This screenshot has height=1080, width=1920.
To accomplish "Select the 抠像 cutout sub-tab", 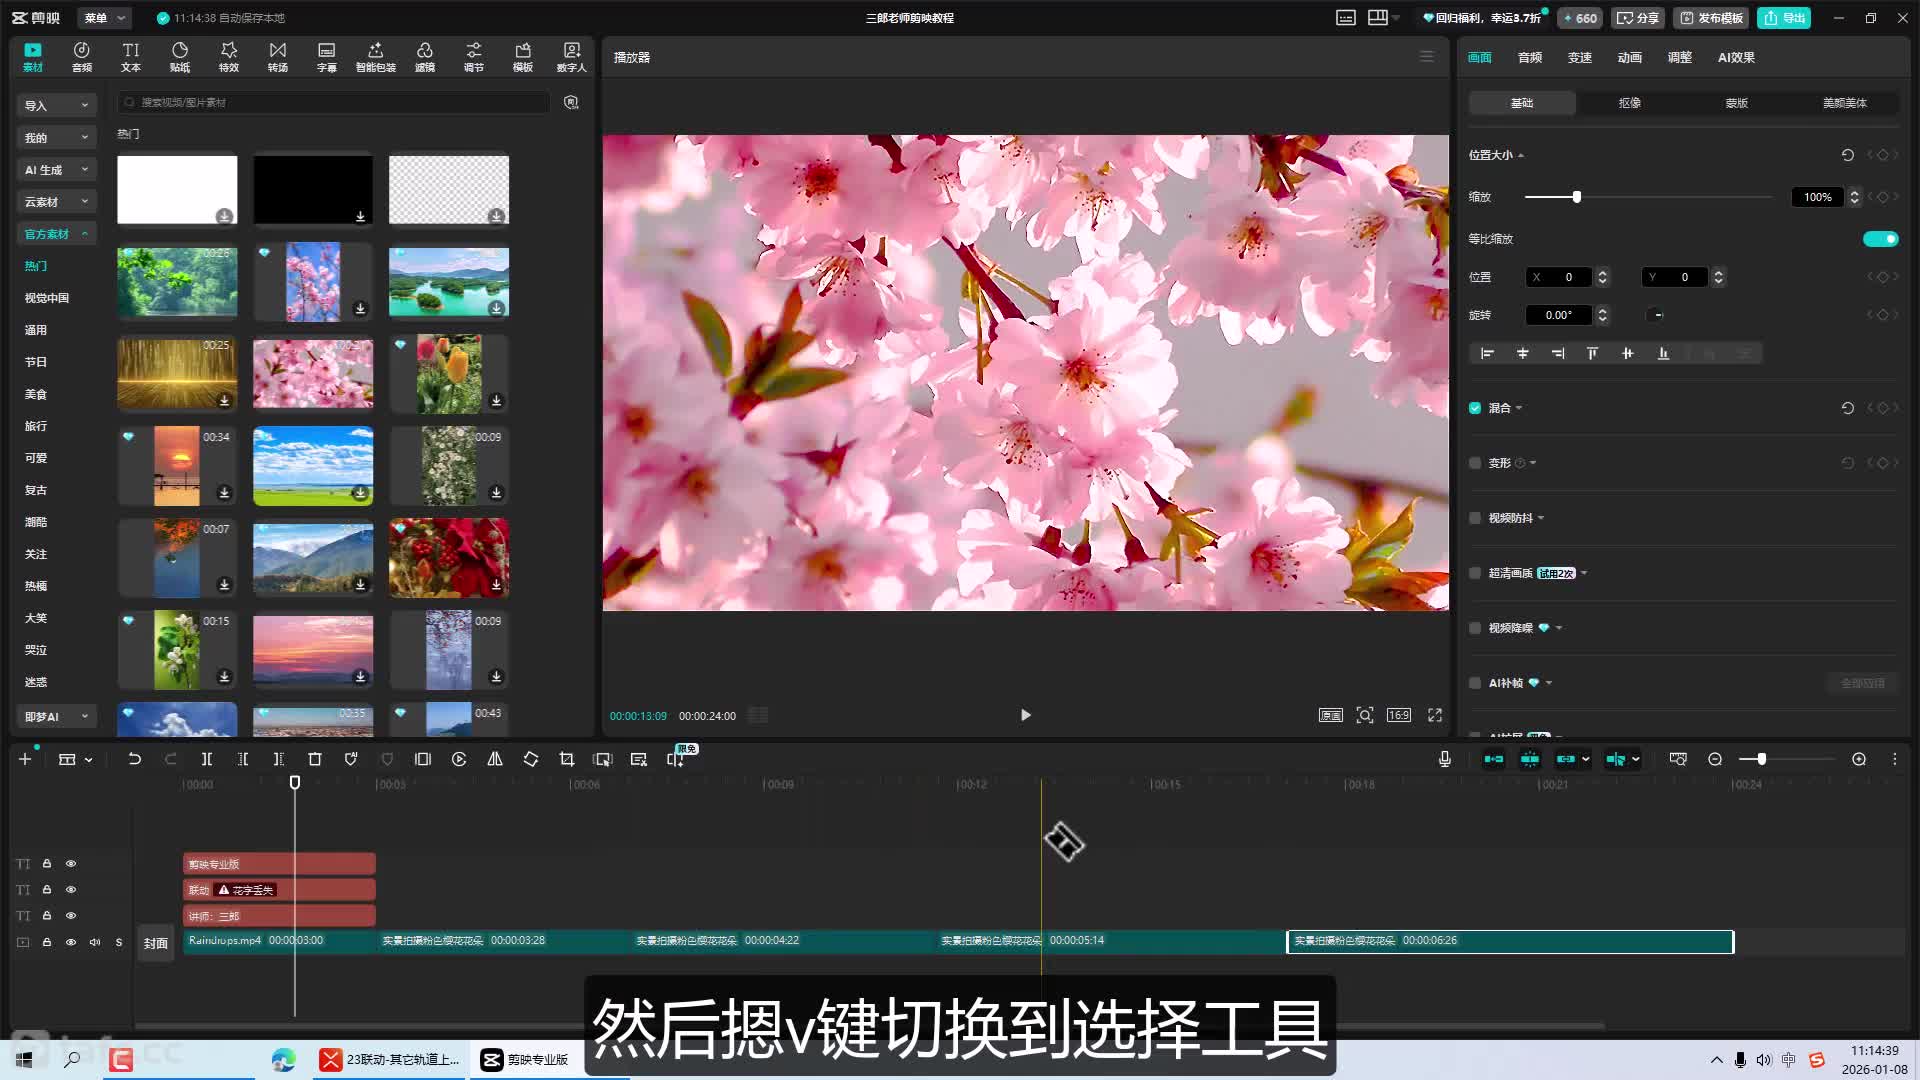I will 1629,103.
